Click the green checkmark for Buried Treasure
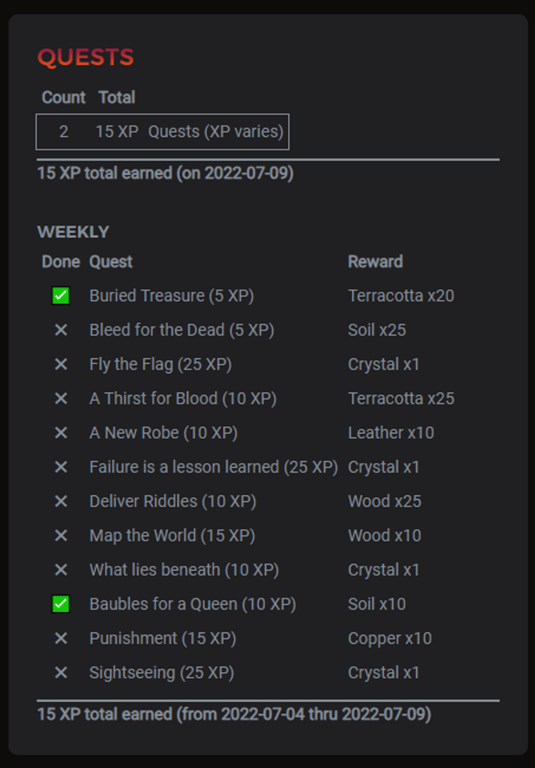This screenshot has height=768, width=535. (x=61, y=296)
